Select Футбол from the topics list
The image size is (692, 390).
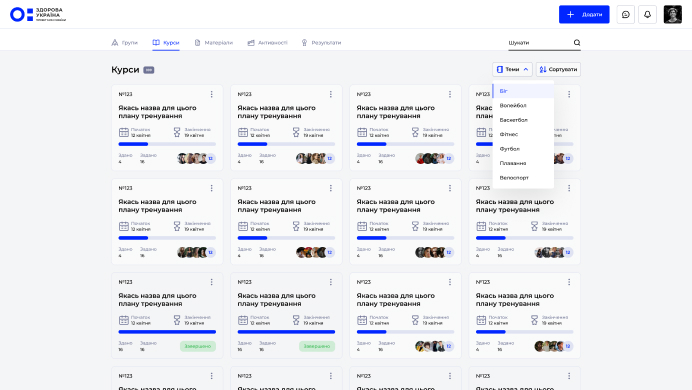(x=523, y=149)
